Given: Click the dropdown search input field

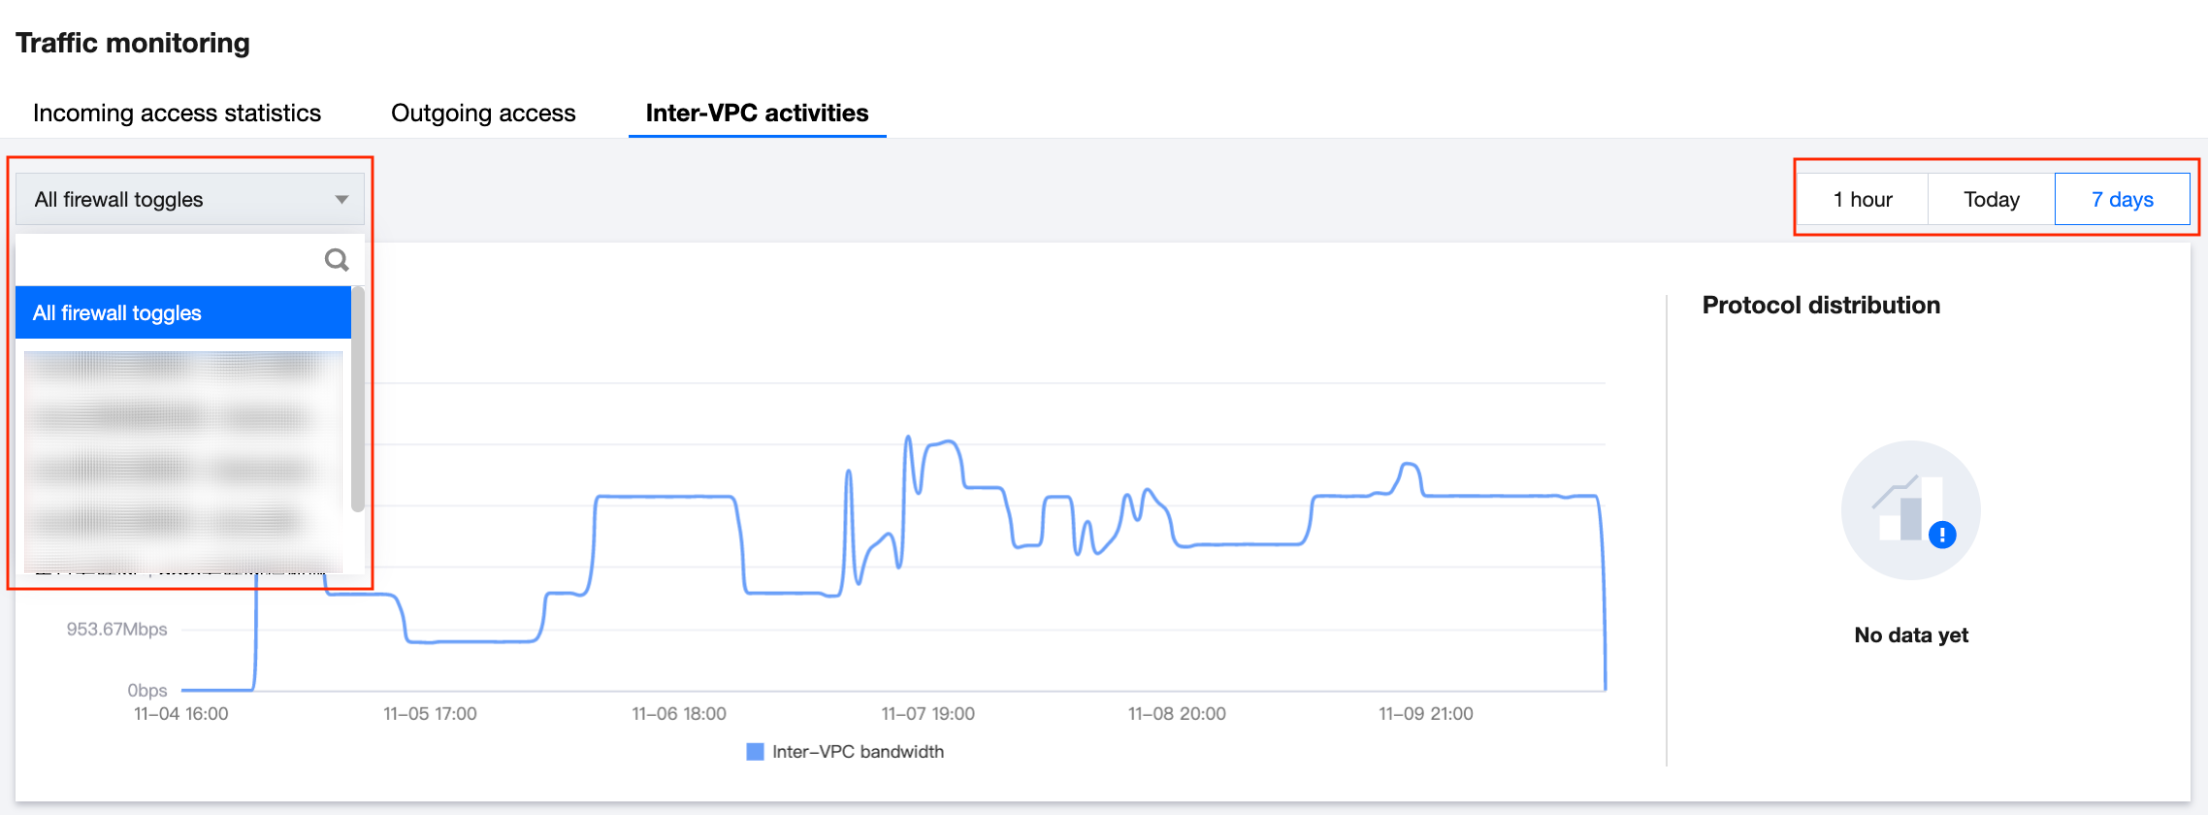Looking at the screenshot, I should pyautogui.click(x=170, y=260).
